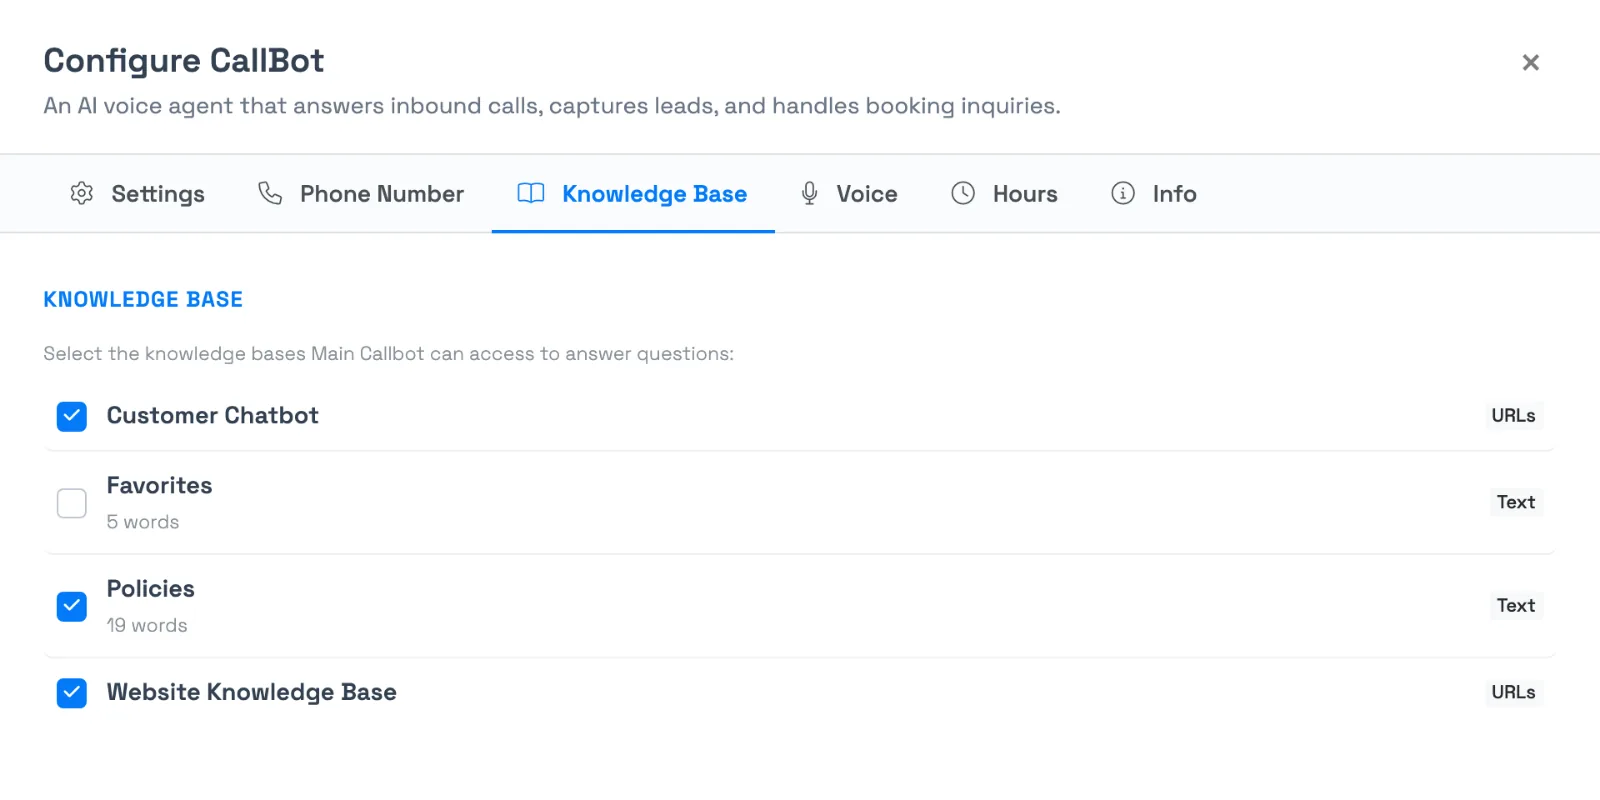Toggle the Website Knowledge Base checkbox
Viewport: 1600px width, 800px height.
click(x=72, y=693)
